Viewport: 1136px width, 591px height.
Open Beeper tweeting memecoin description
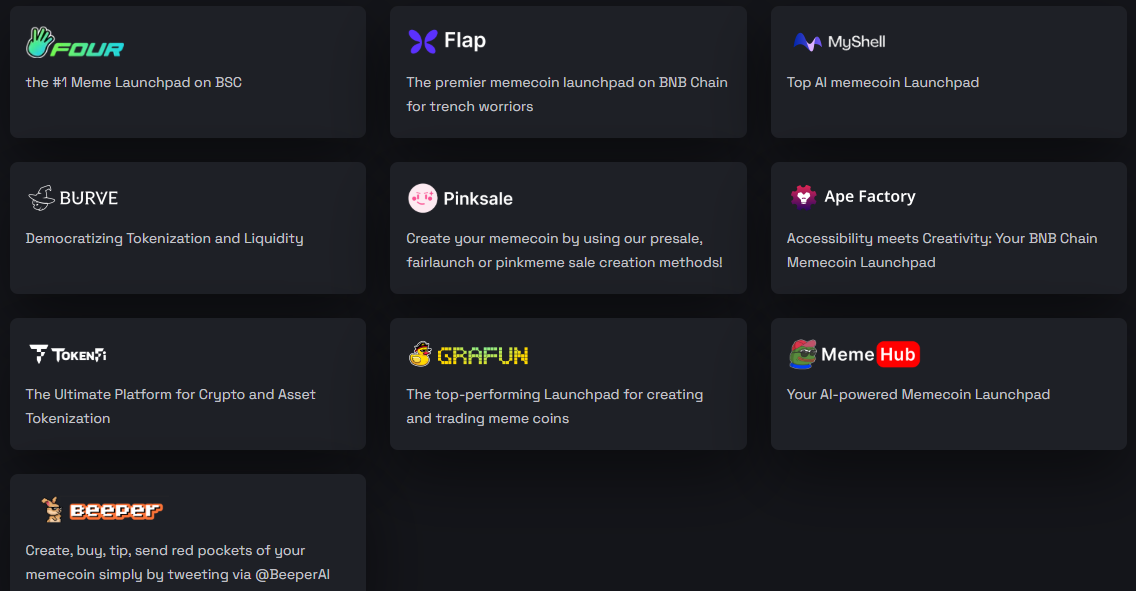(178, 562)
